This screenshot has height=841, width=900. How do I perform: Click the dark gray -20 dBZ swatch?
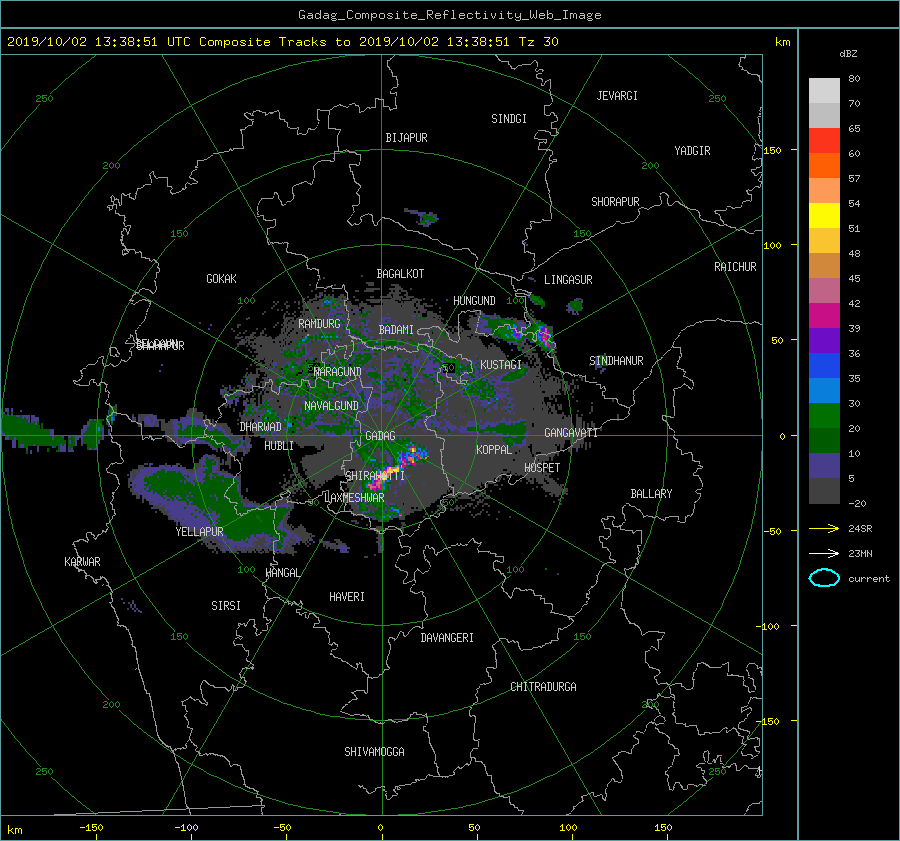pos(824,490)
